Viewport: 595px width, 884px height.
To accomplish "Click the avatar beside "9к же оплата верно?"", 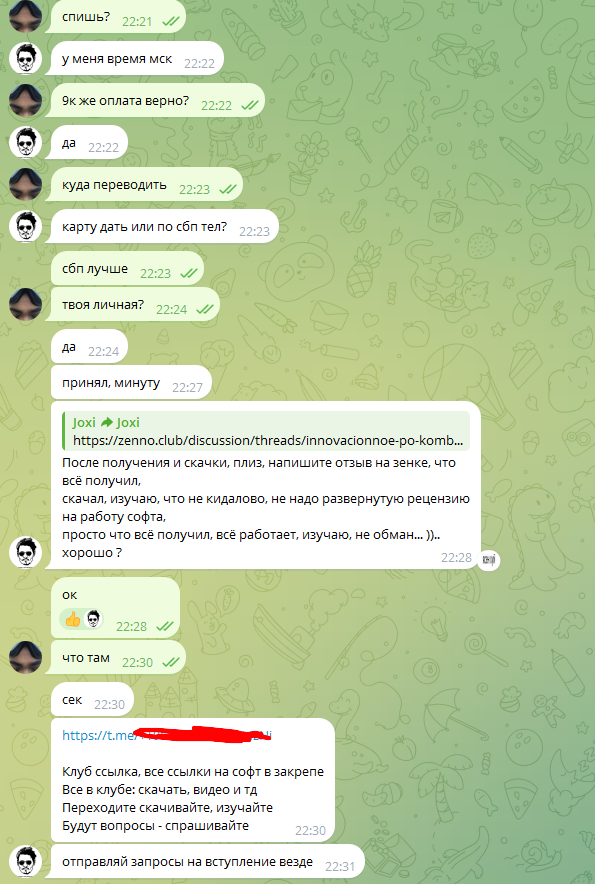I will (25, 100).
